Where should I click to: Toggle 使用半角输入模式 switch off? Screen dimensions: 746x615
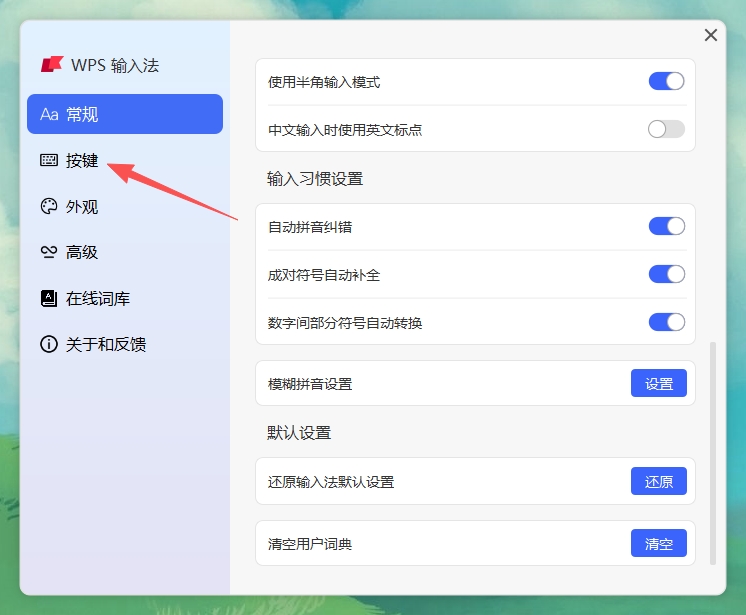pos(667,81)
